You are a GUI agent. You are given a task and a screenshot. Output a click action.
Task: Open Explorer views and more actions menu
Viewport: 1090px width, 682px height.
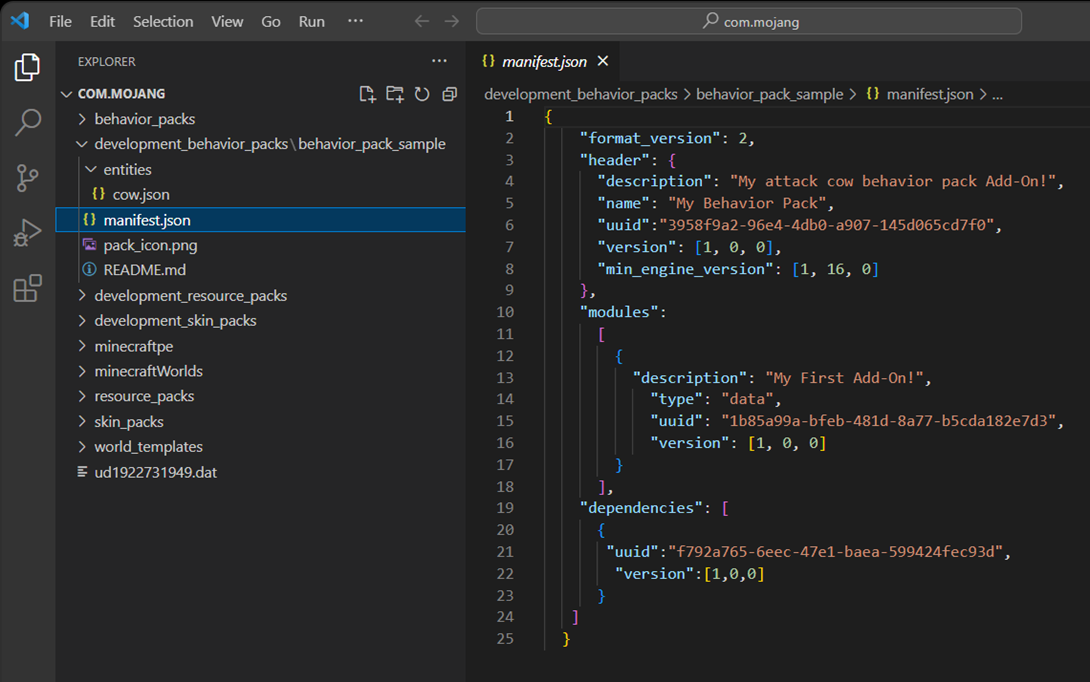[439, 61]
